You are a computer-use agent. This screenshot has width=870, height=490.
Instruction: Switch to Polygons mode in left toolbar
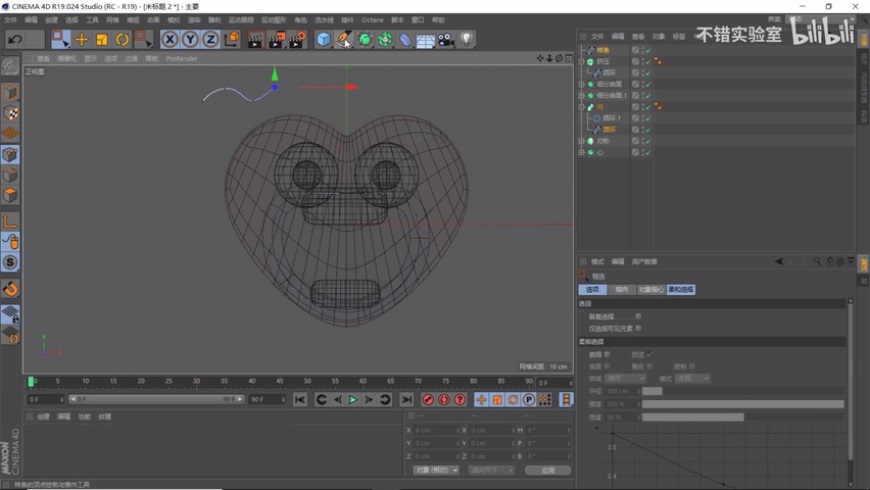pos(10,195)
